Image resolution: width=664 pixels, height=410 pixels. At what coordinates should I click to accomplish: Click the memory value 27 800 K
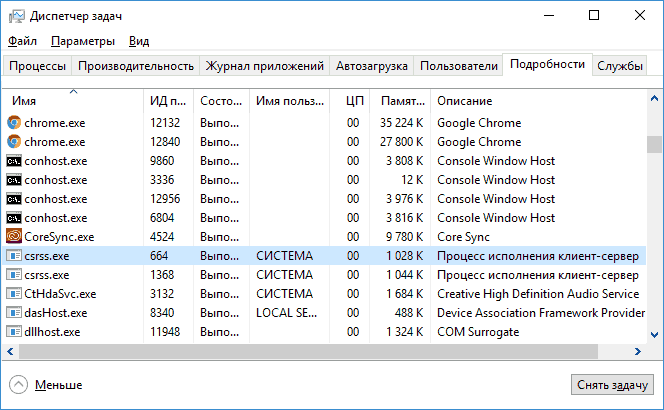(x=401, y=142)
